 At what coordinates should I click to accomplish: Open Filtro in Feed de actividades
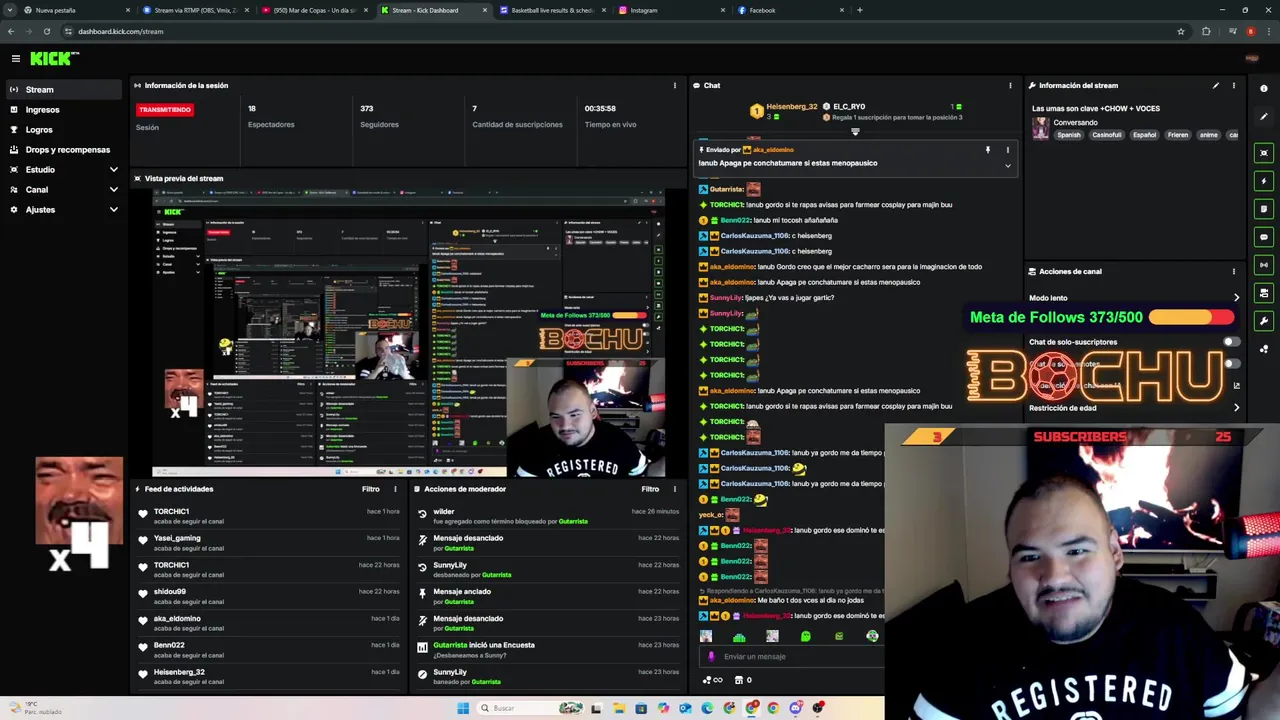click(371, 489)
